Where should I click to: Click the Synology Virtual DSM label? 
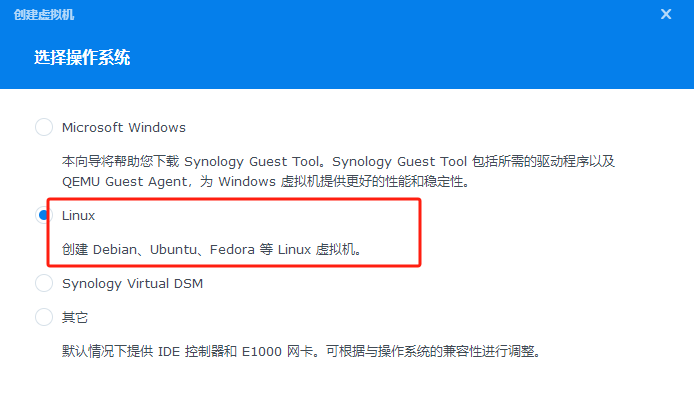point(133,283)
